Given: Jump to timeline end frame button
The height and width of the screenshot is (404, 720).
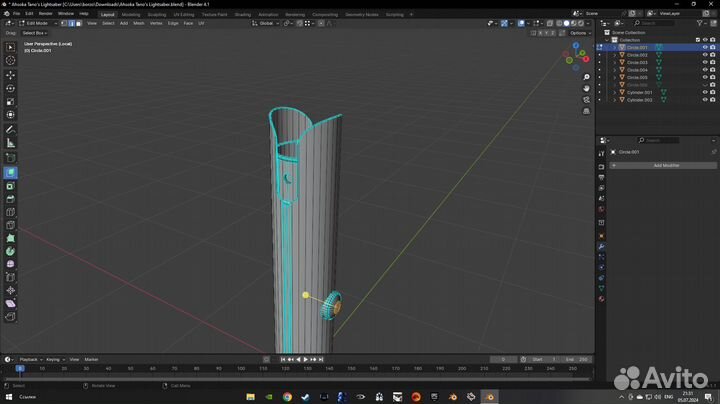Looking at the screenshot, I should tap(321, 359).
